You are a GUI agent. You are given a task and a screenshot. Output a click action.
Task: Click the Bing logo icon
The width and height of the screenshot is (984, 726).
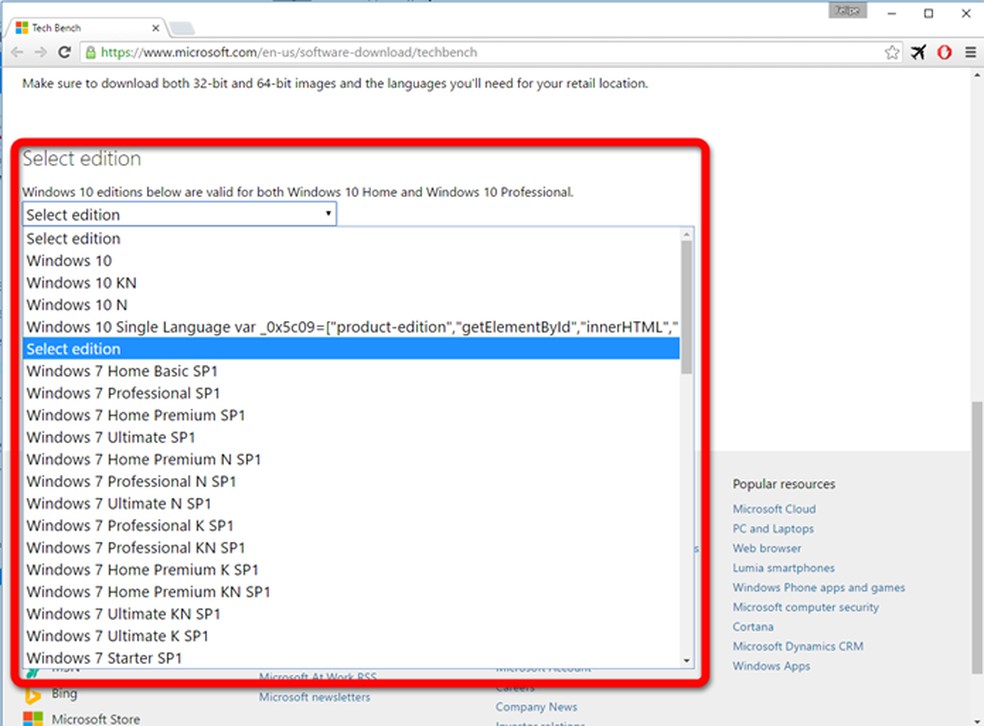point(33,695)
